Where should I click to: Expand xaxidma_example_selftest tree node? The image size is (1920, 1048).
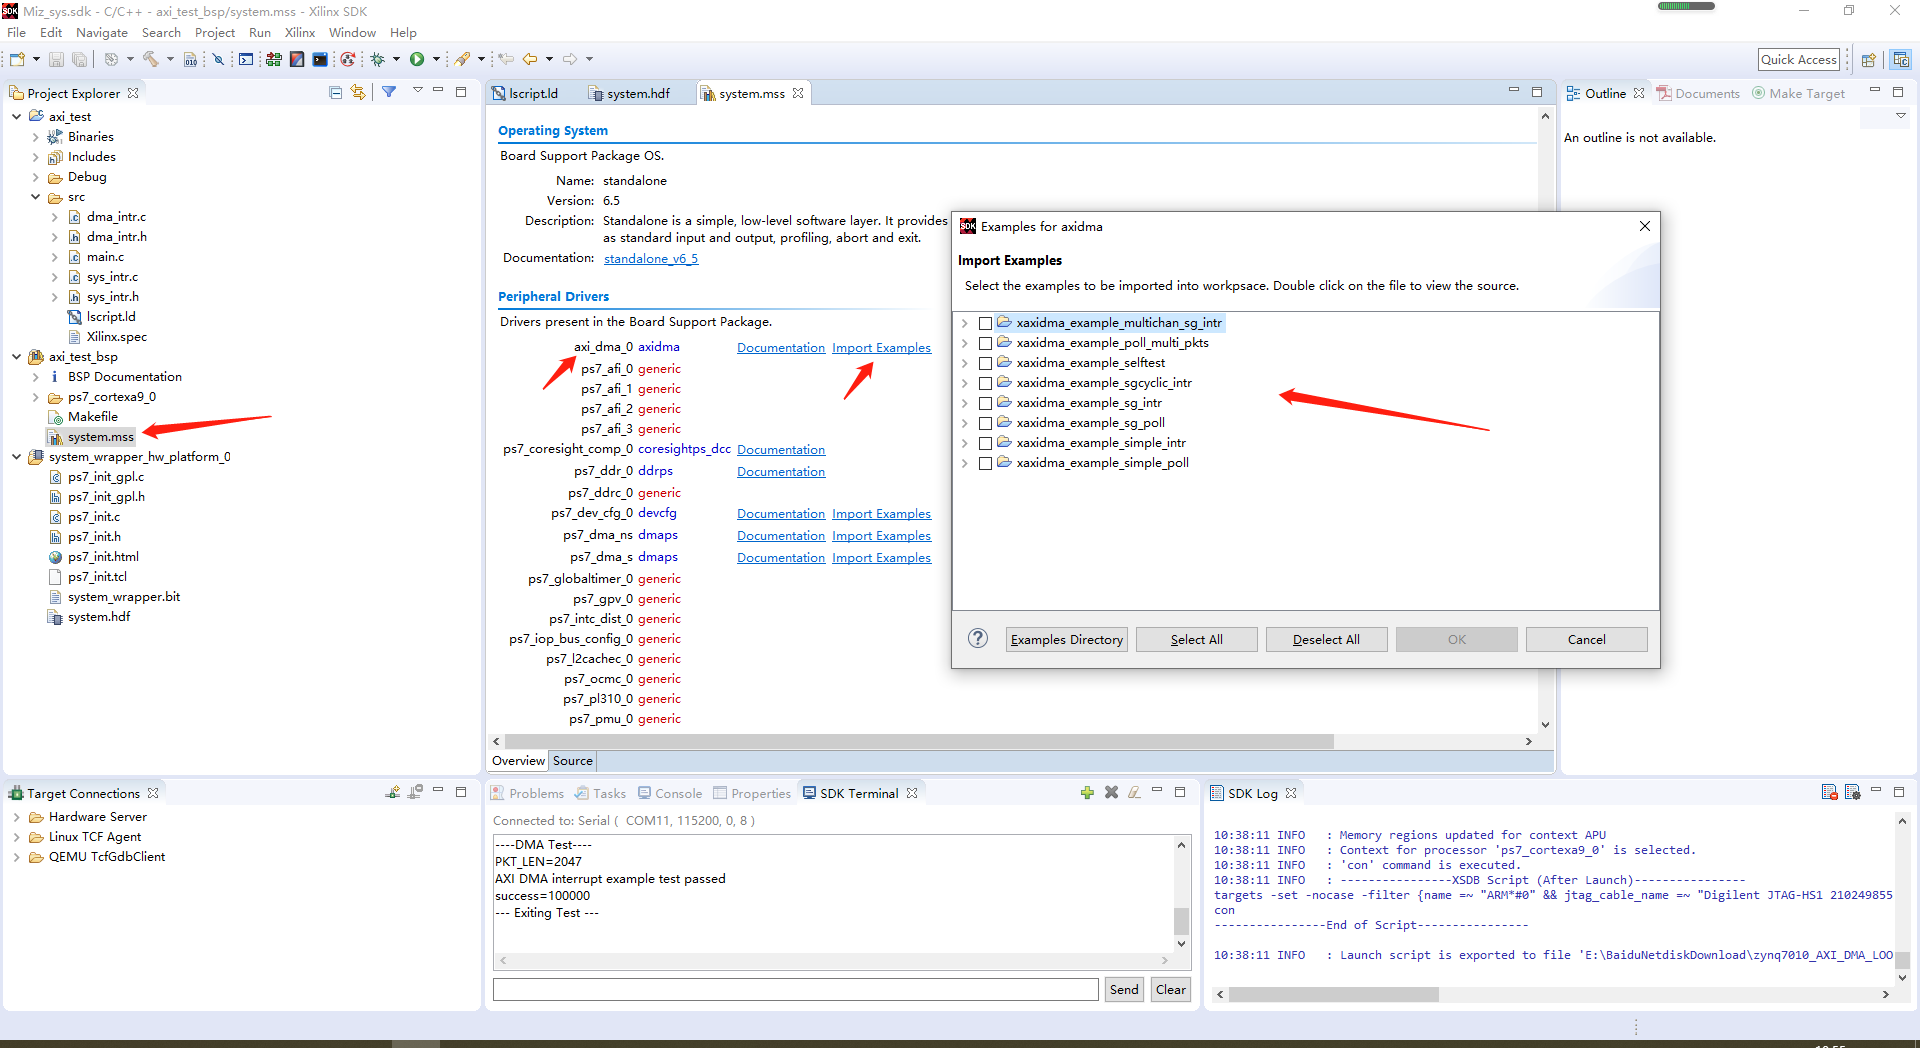(965, 363)
